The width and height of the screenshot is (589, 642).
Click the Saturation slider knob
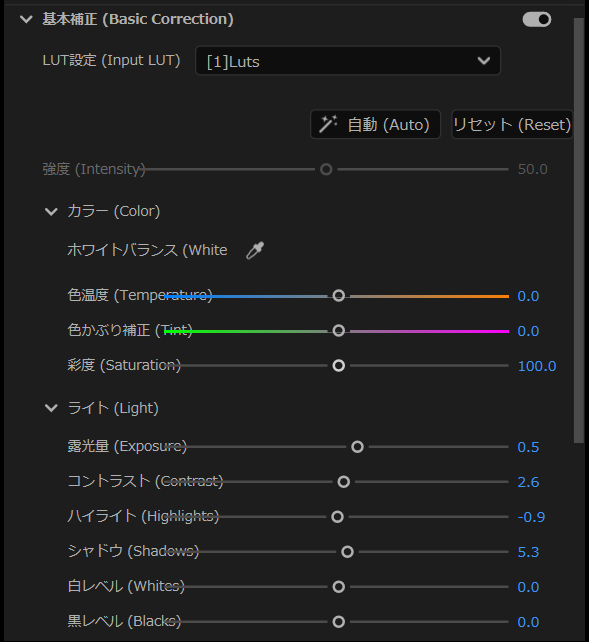click(339, 366)
